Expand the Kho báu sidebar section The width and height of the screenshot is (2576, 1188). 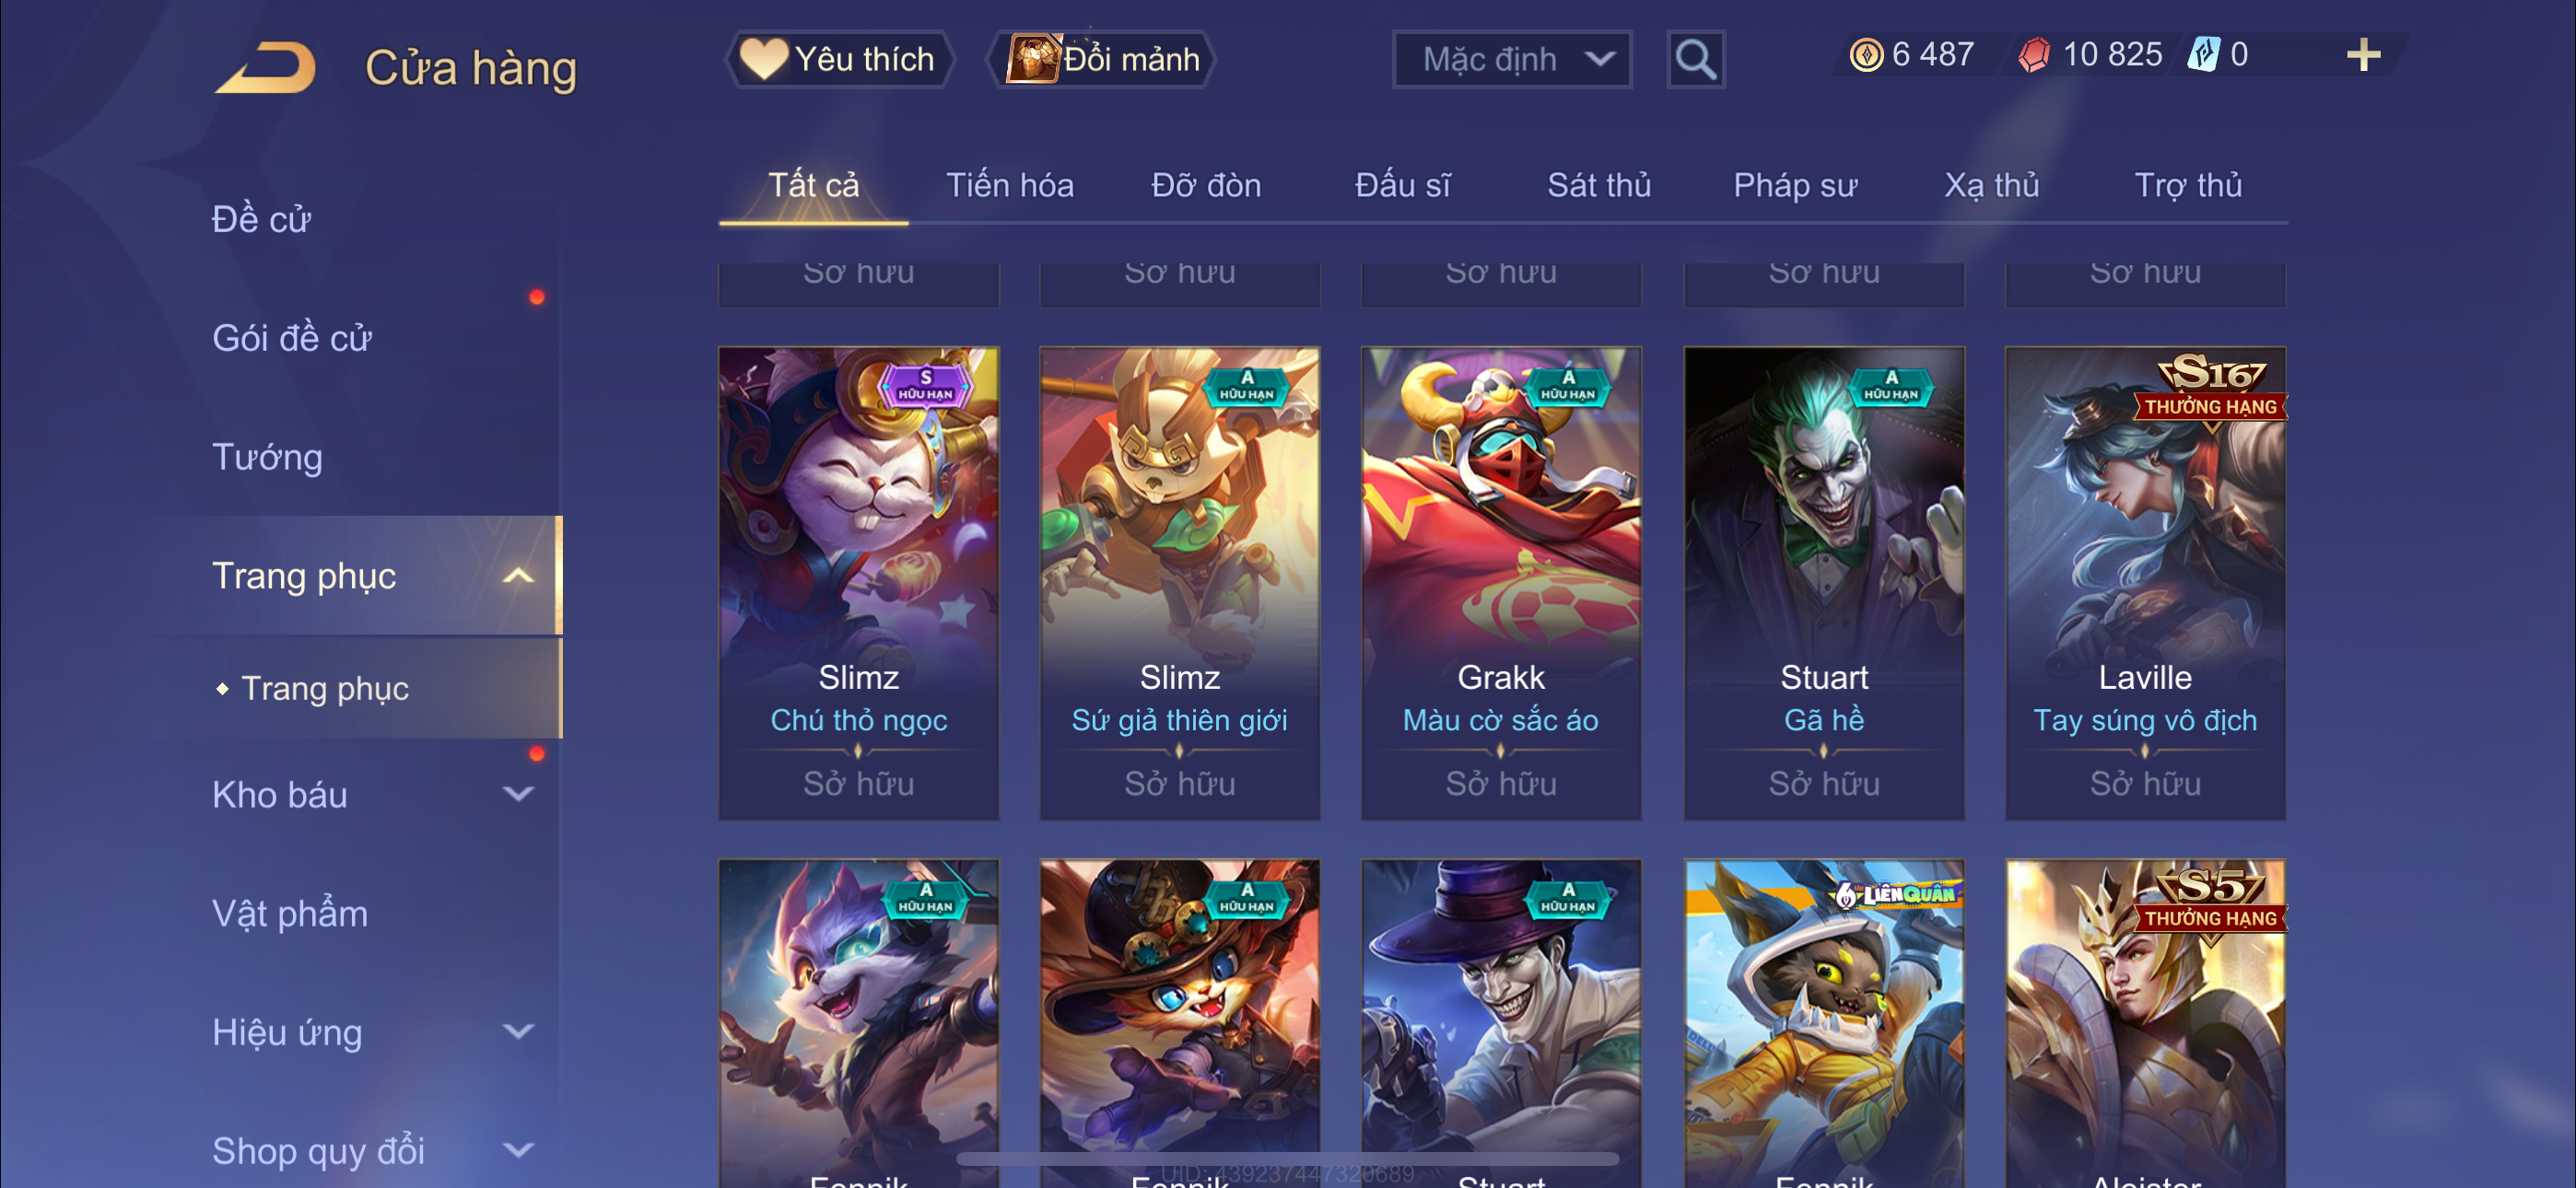[x=518, y=795]
